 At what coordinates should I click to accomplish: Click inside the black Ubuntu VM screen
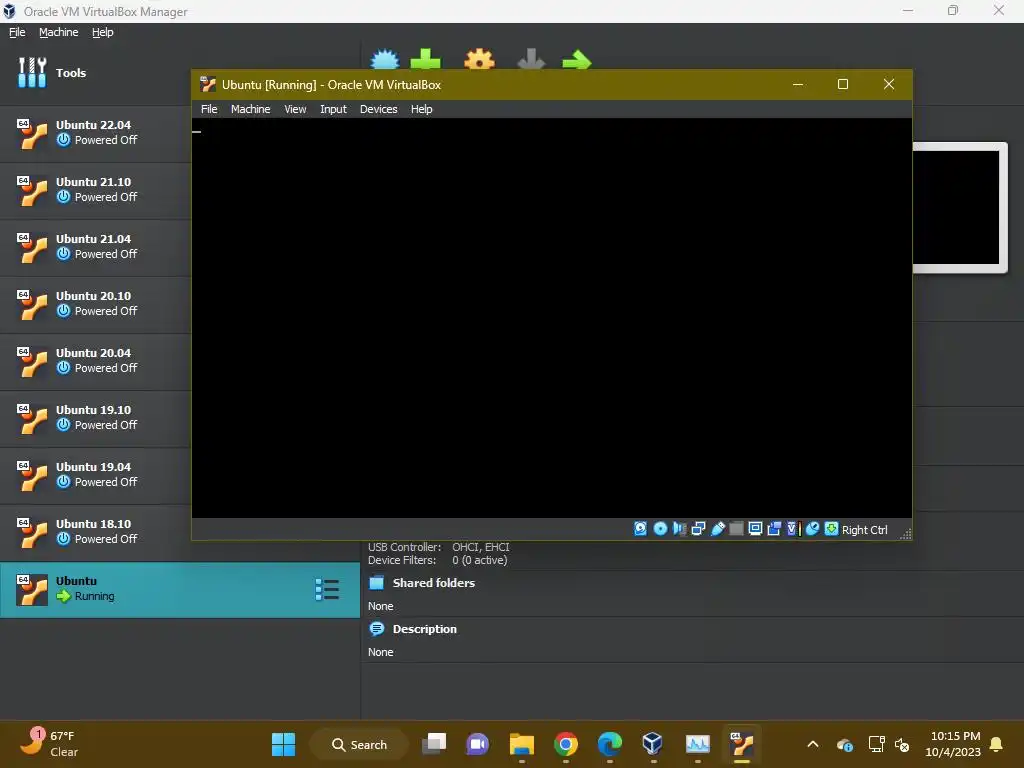(551, 318)
